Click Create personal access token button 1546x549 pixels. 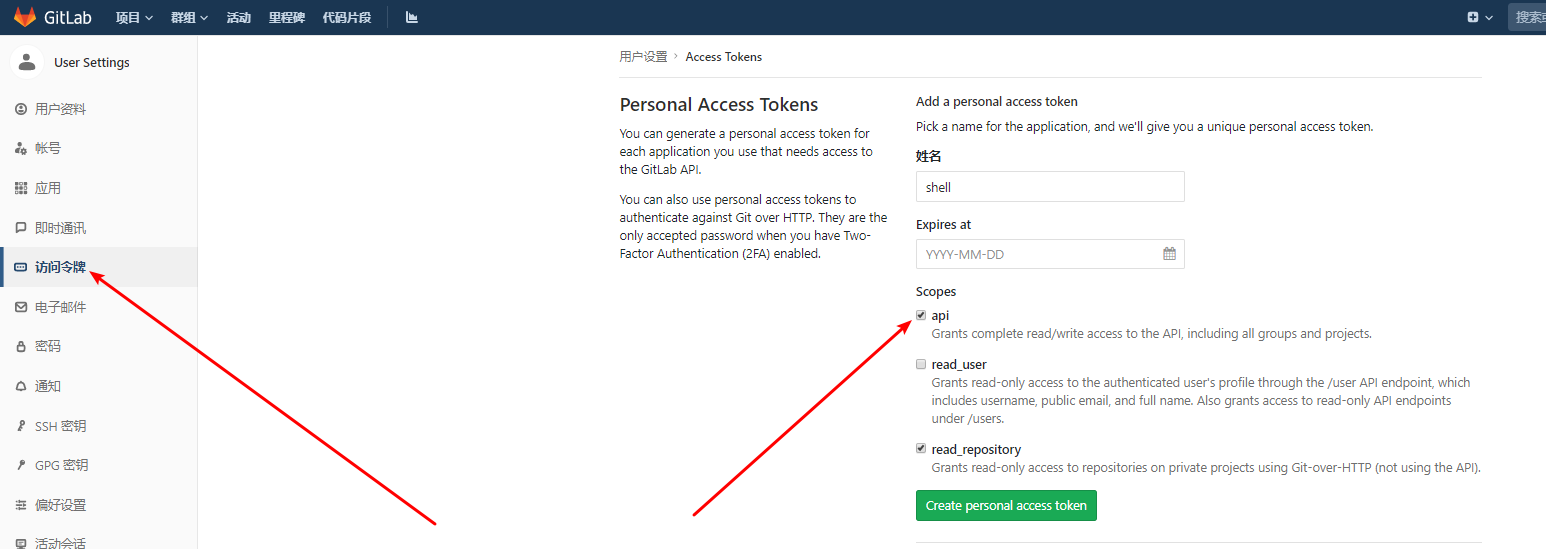click(1006, 505)
